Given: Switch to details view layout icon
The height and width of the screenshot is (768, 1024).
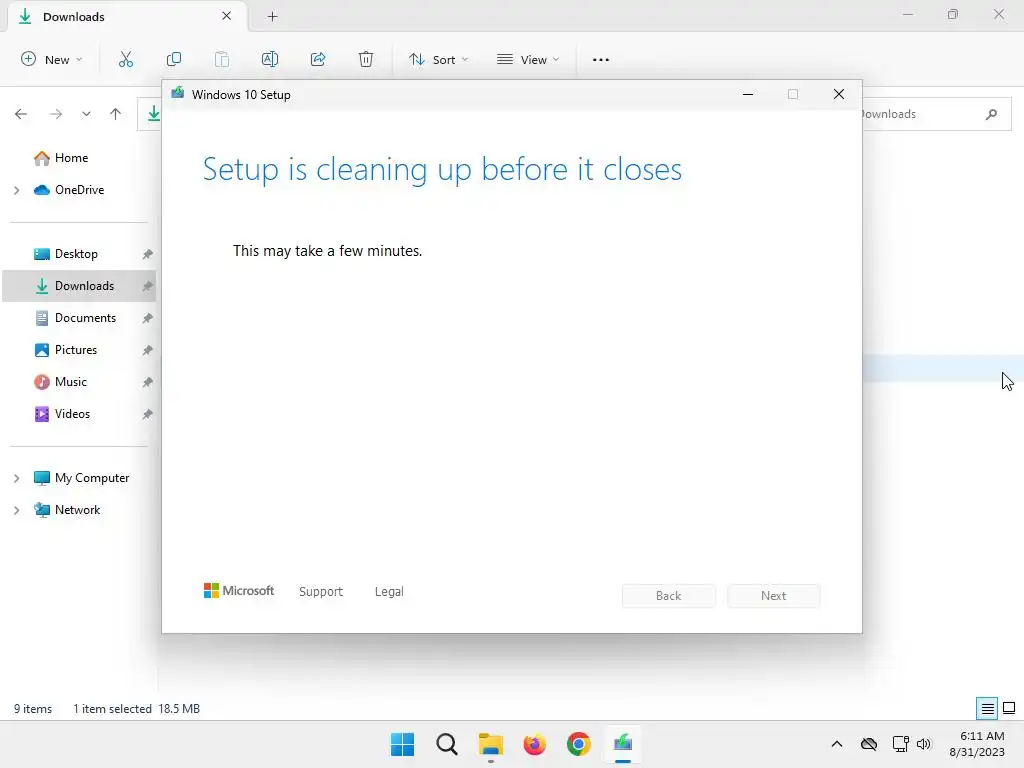Looking at the screenshot, I should tap(987, 709).
